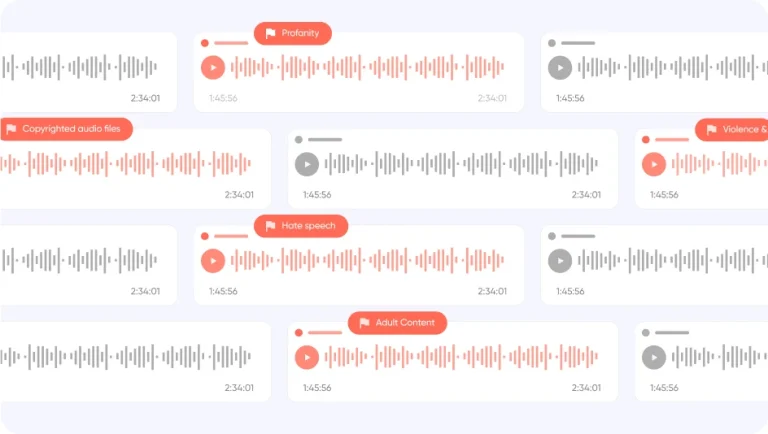The height and width of the screenshot is (434, 768).
Task: Play the gray clip in the top-right card
Action: [560, 68]
